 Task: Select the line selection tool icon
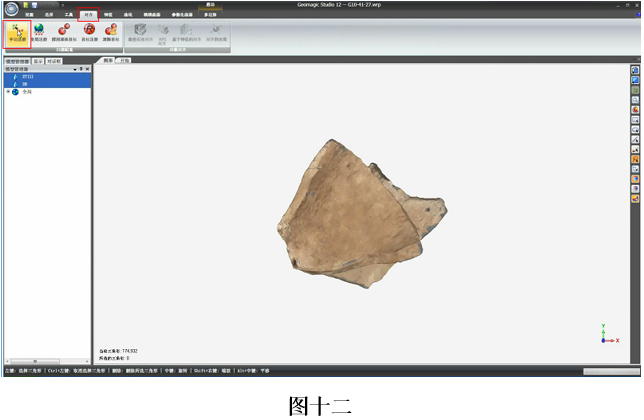tap(635, 140)
